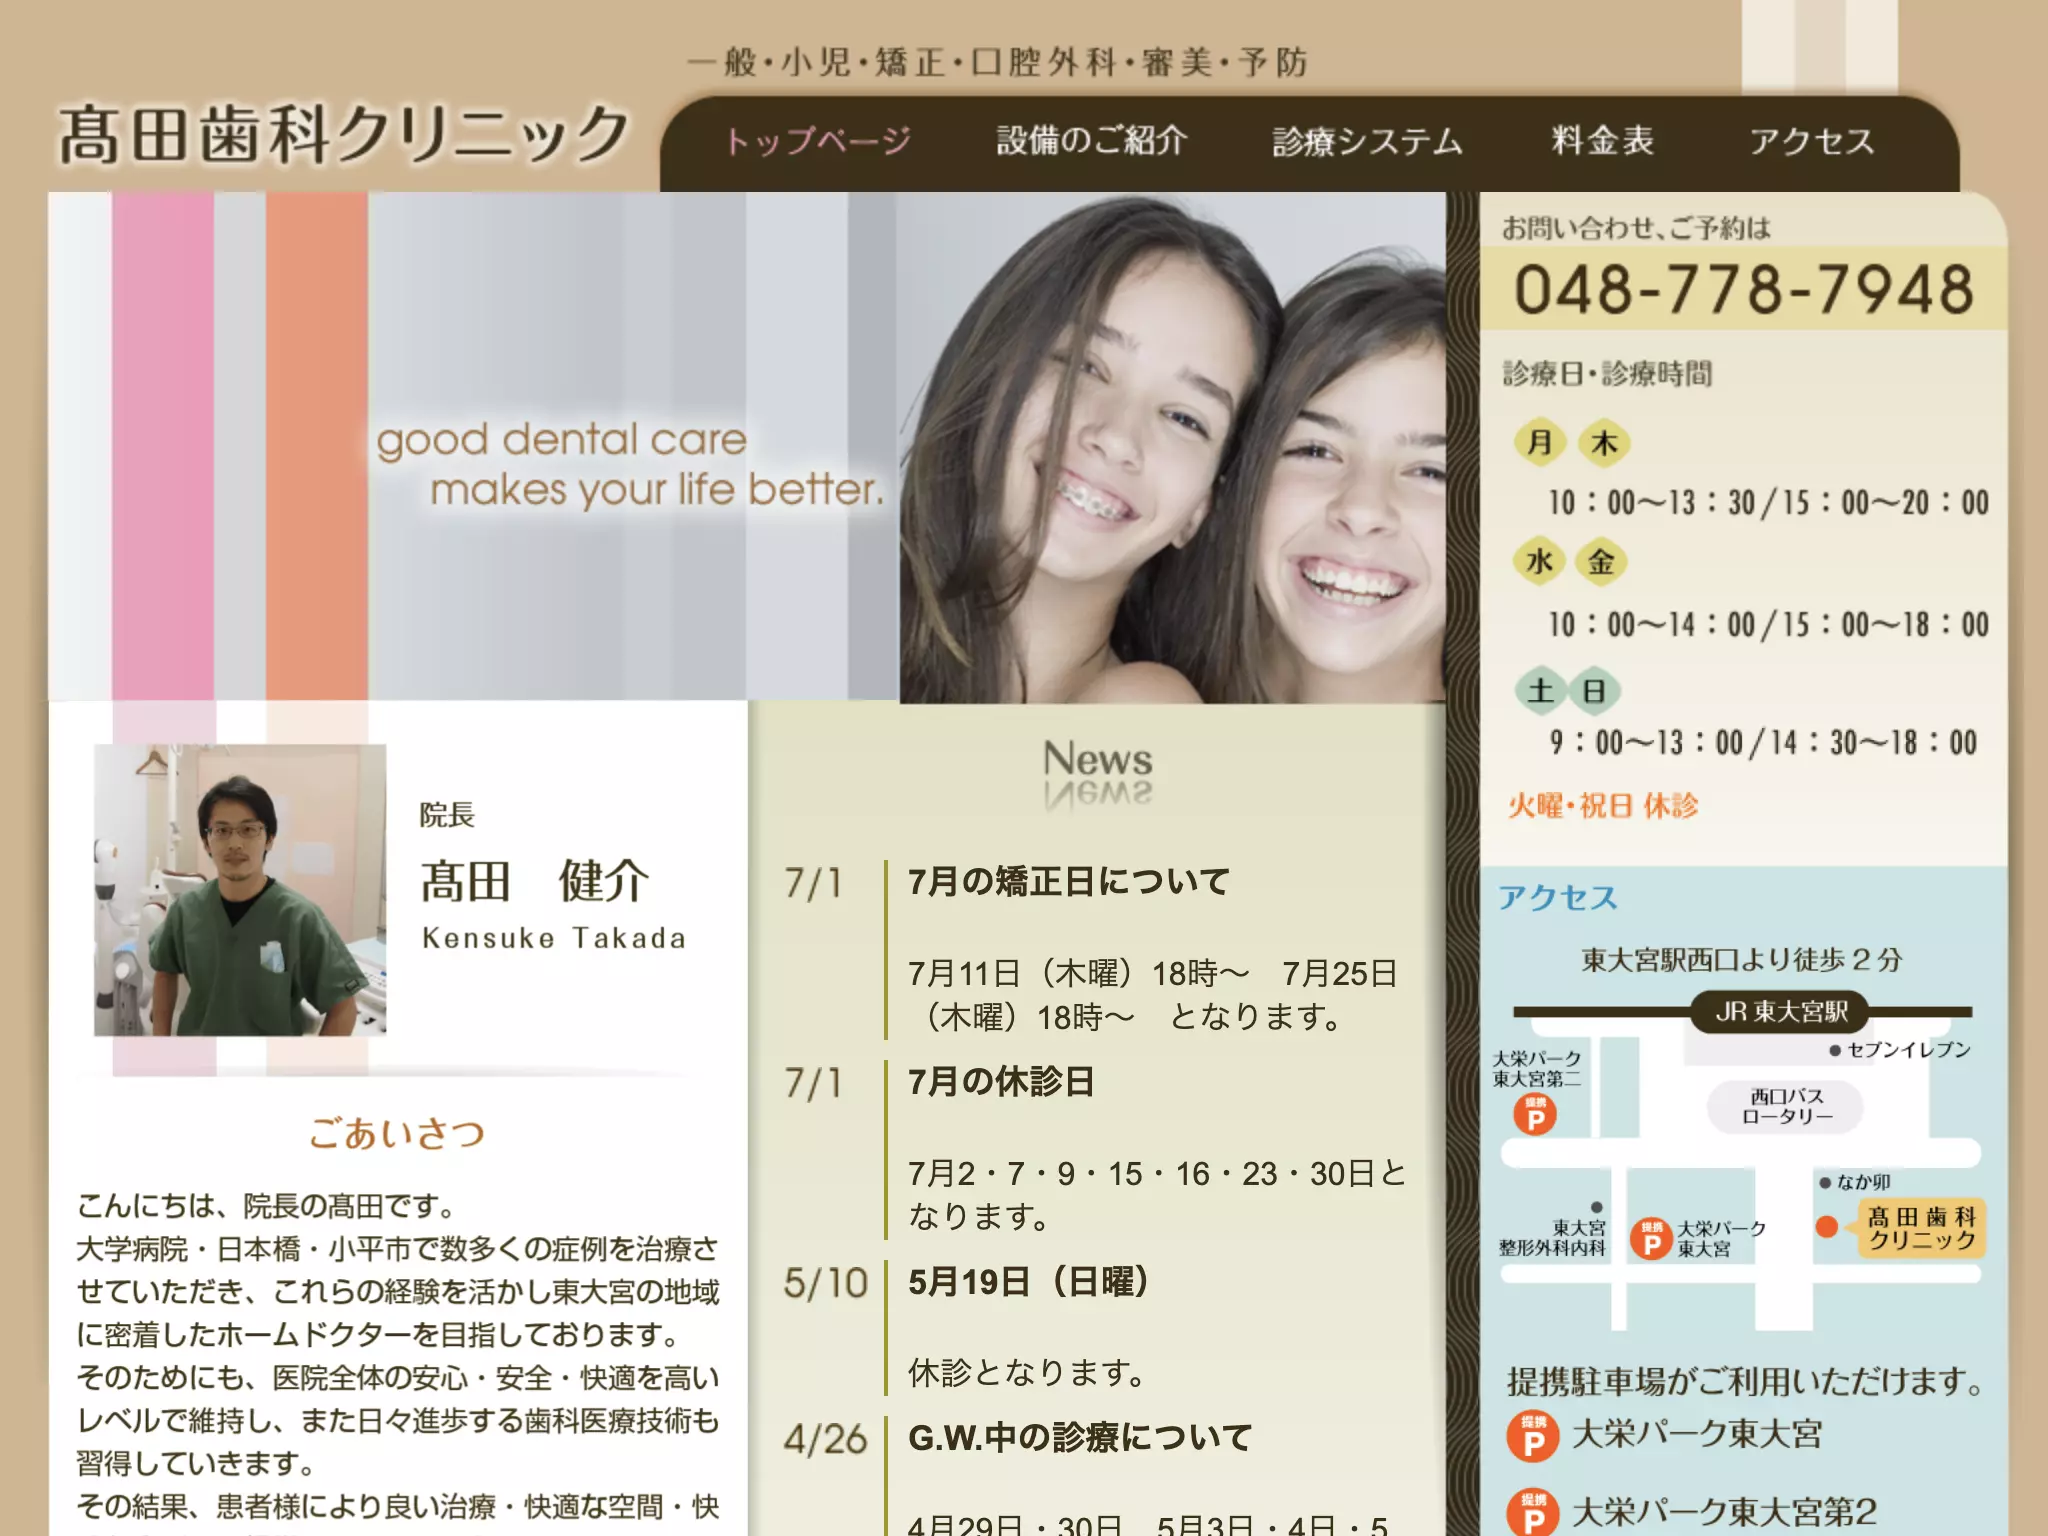This screenshot has width=2048, height=1536.
Task: Open news item 7月の矯正日について
Action: 1069,882
